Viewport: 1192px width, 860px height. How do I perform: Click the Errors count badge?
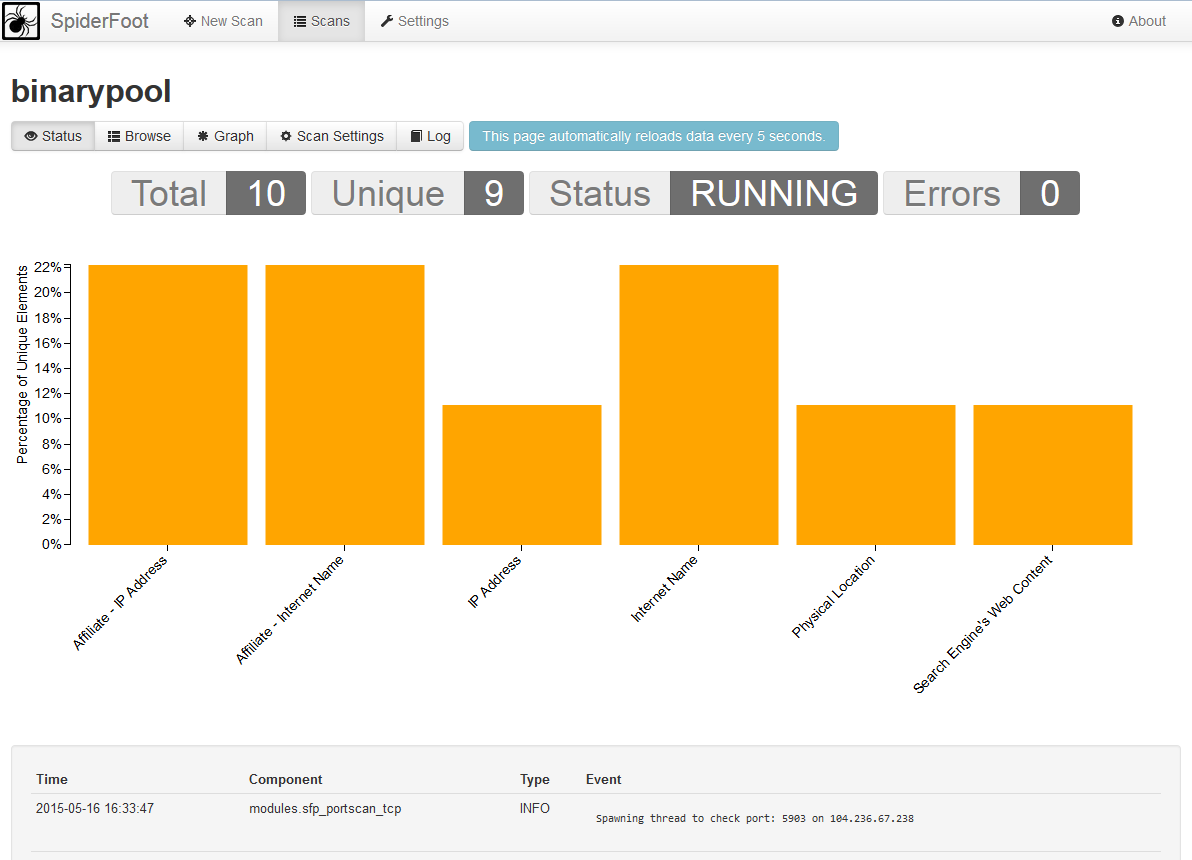[x=1049, y=193]
